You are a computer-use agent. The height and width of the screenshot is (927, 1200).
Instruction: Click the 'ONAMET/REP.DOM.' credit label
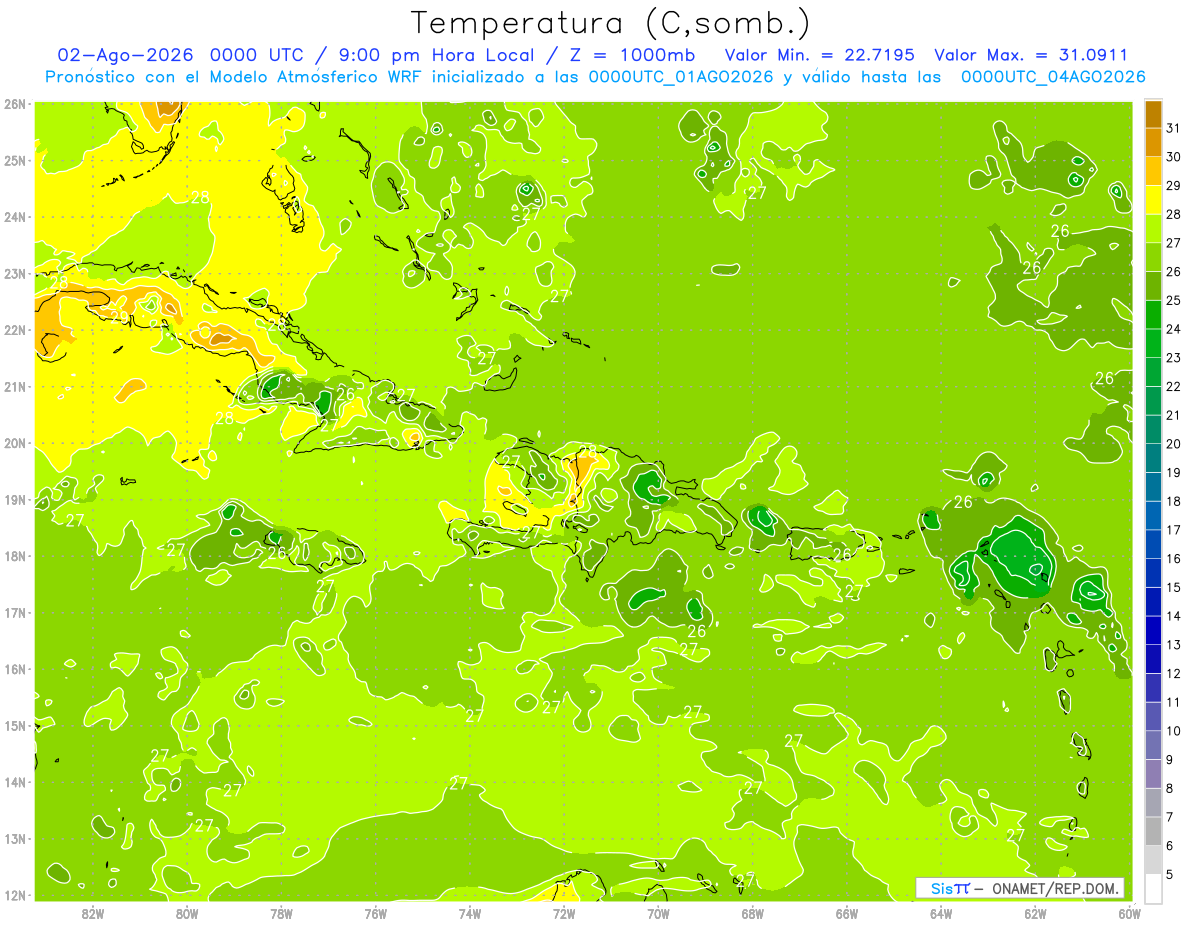[1057, 888]
